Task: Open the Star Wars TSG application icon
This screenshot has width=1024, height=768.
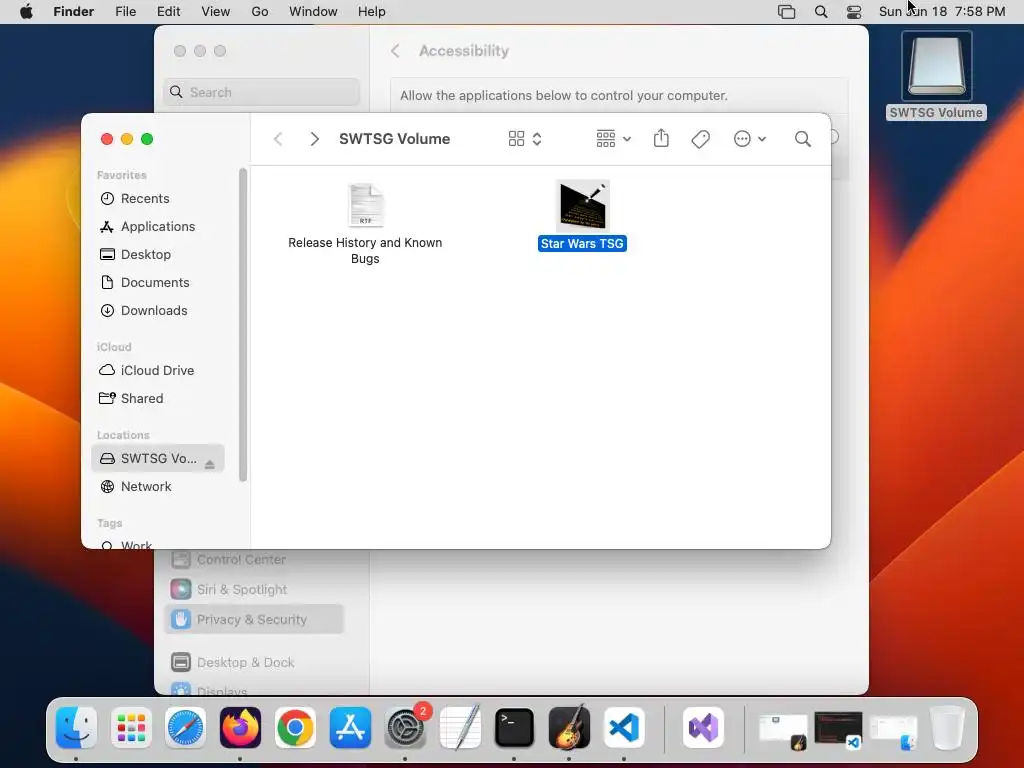Action: 583,206
